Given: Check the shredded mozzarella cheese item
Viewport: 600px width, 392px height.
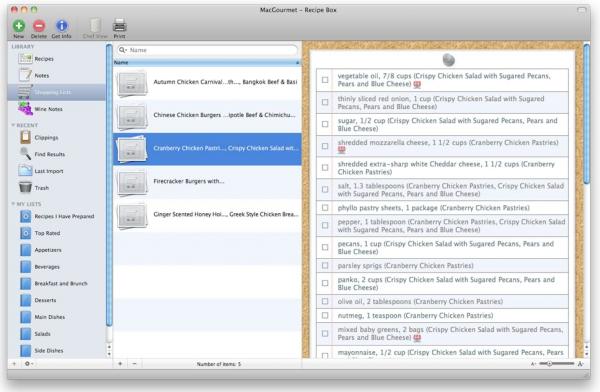Looking at the screenshot, I should click(325, 146).
